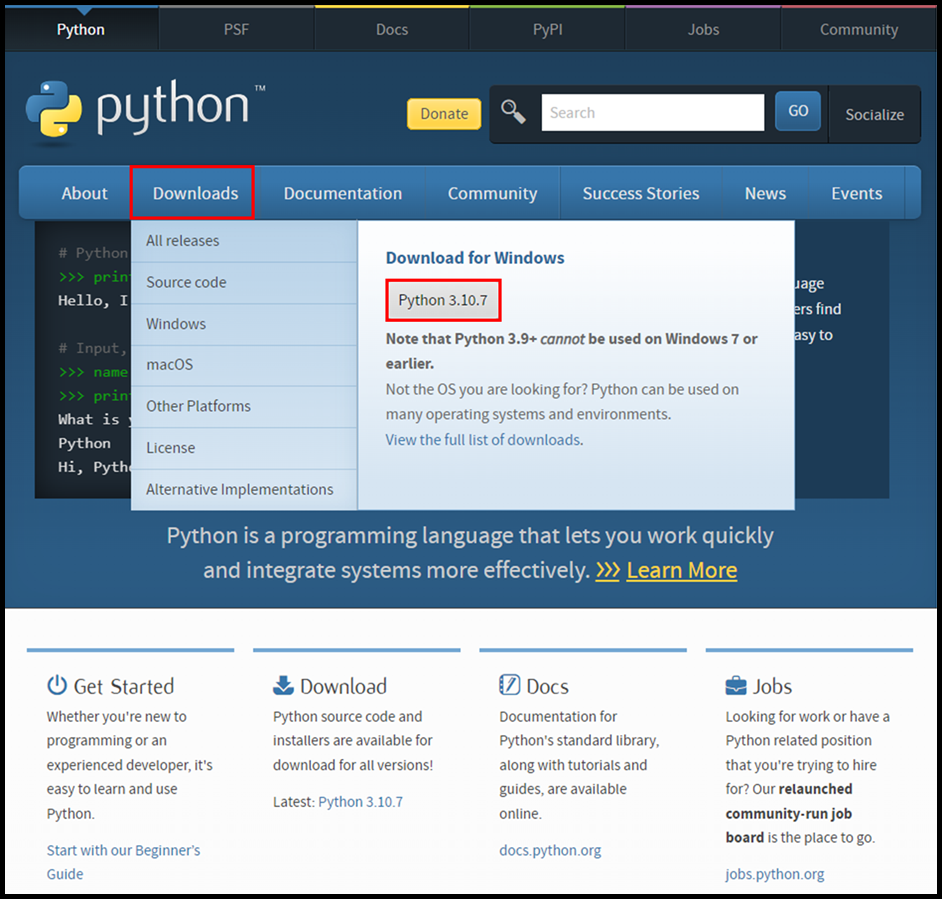
Task: Click the yellow Donate button
Action: tap(444, 114)
